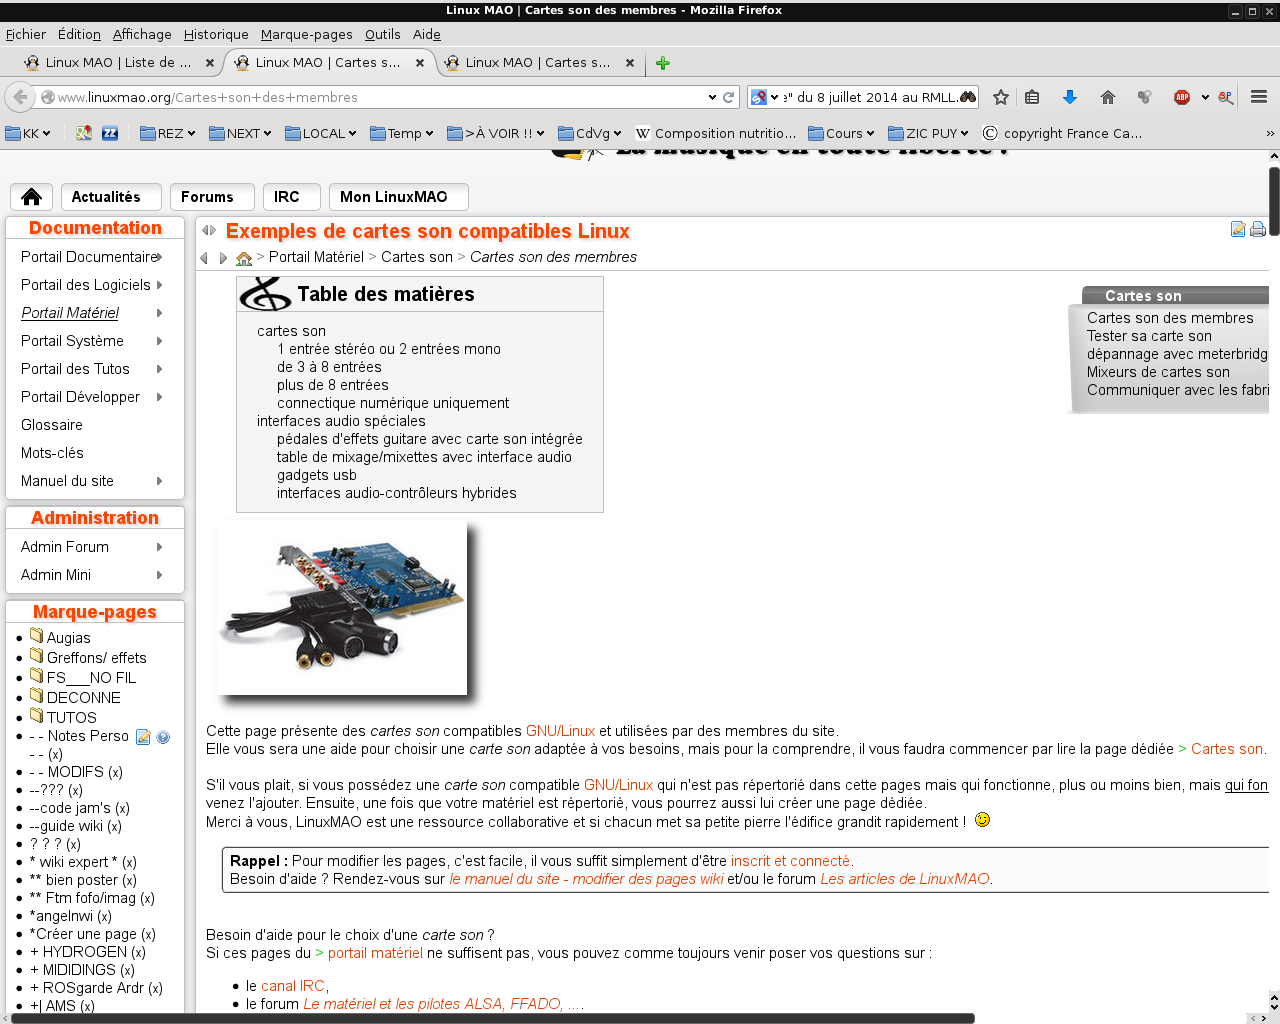The width and height of the screenshot is (1280, 1024).
Task: Open a new tab with the green plus
Action: (x=662, y=63)
